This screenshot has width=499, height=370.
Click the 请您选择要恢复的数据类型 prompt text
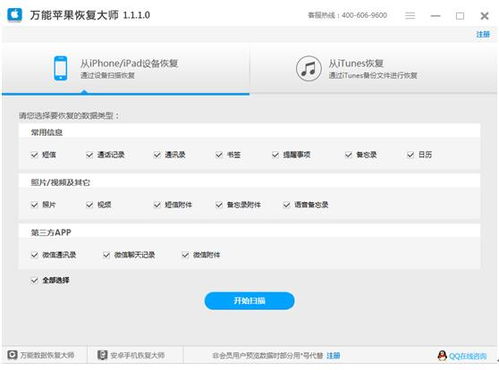[x=69, y=116]
